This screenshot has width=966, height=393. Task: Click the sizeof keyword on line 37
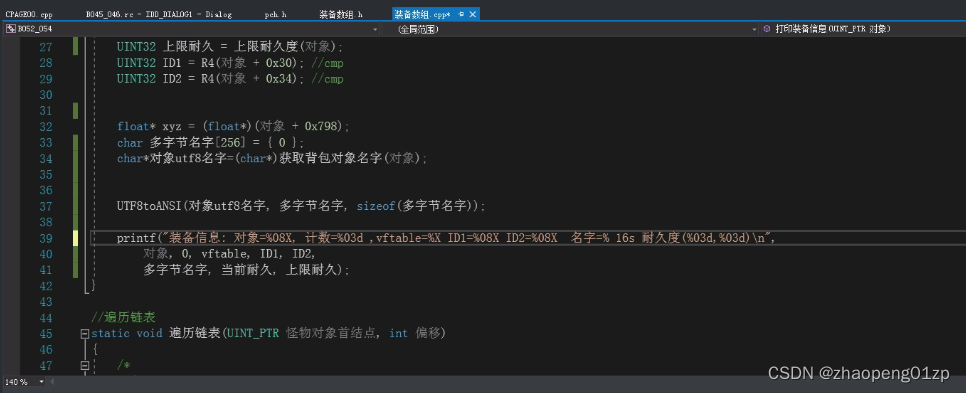(x=375, y=206)
